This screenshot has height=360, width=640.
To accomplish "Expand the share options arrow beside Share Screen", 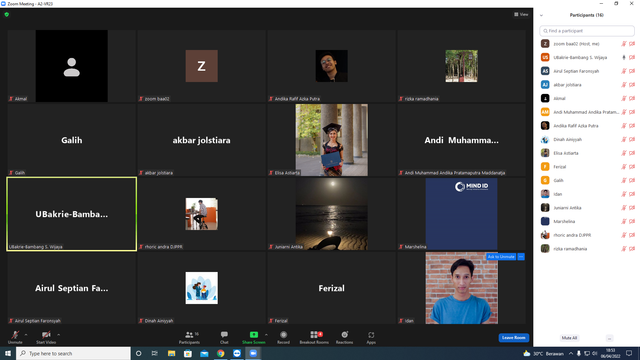I will pos(266,335).
